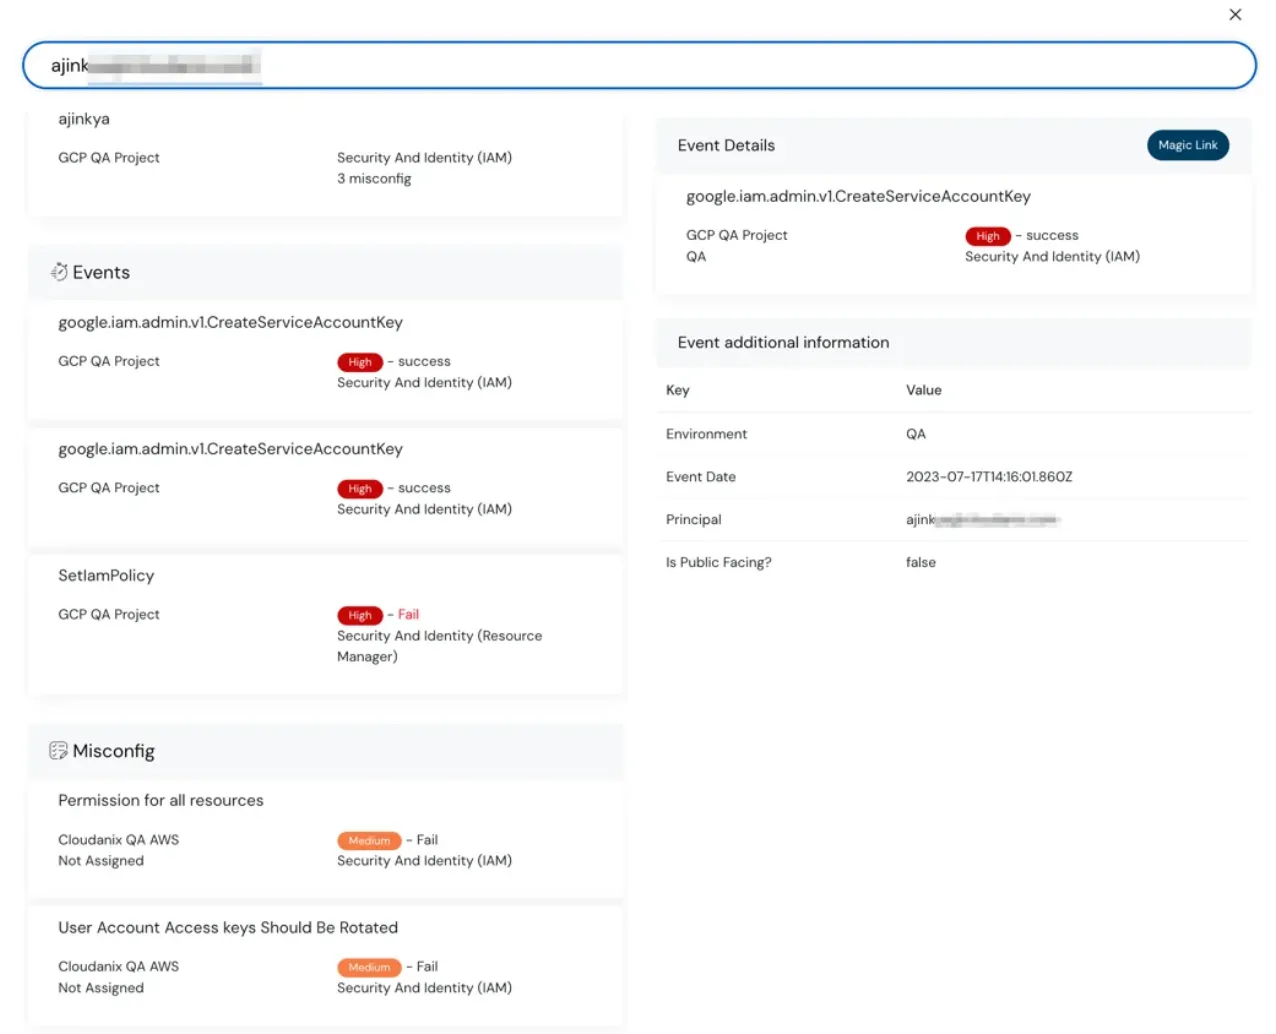Click the High badge on the first CreateServiceAccountKey event
Viewport: 1276px width, 1034px height.
[360, 362]
